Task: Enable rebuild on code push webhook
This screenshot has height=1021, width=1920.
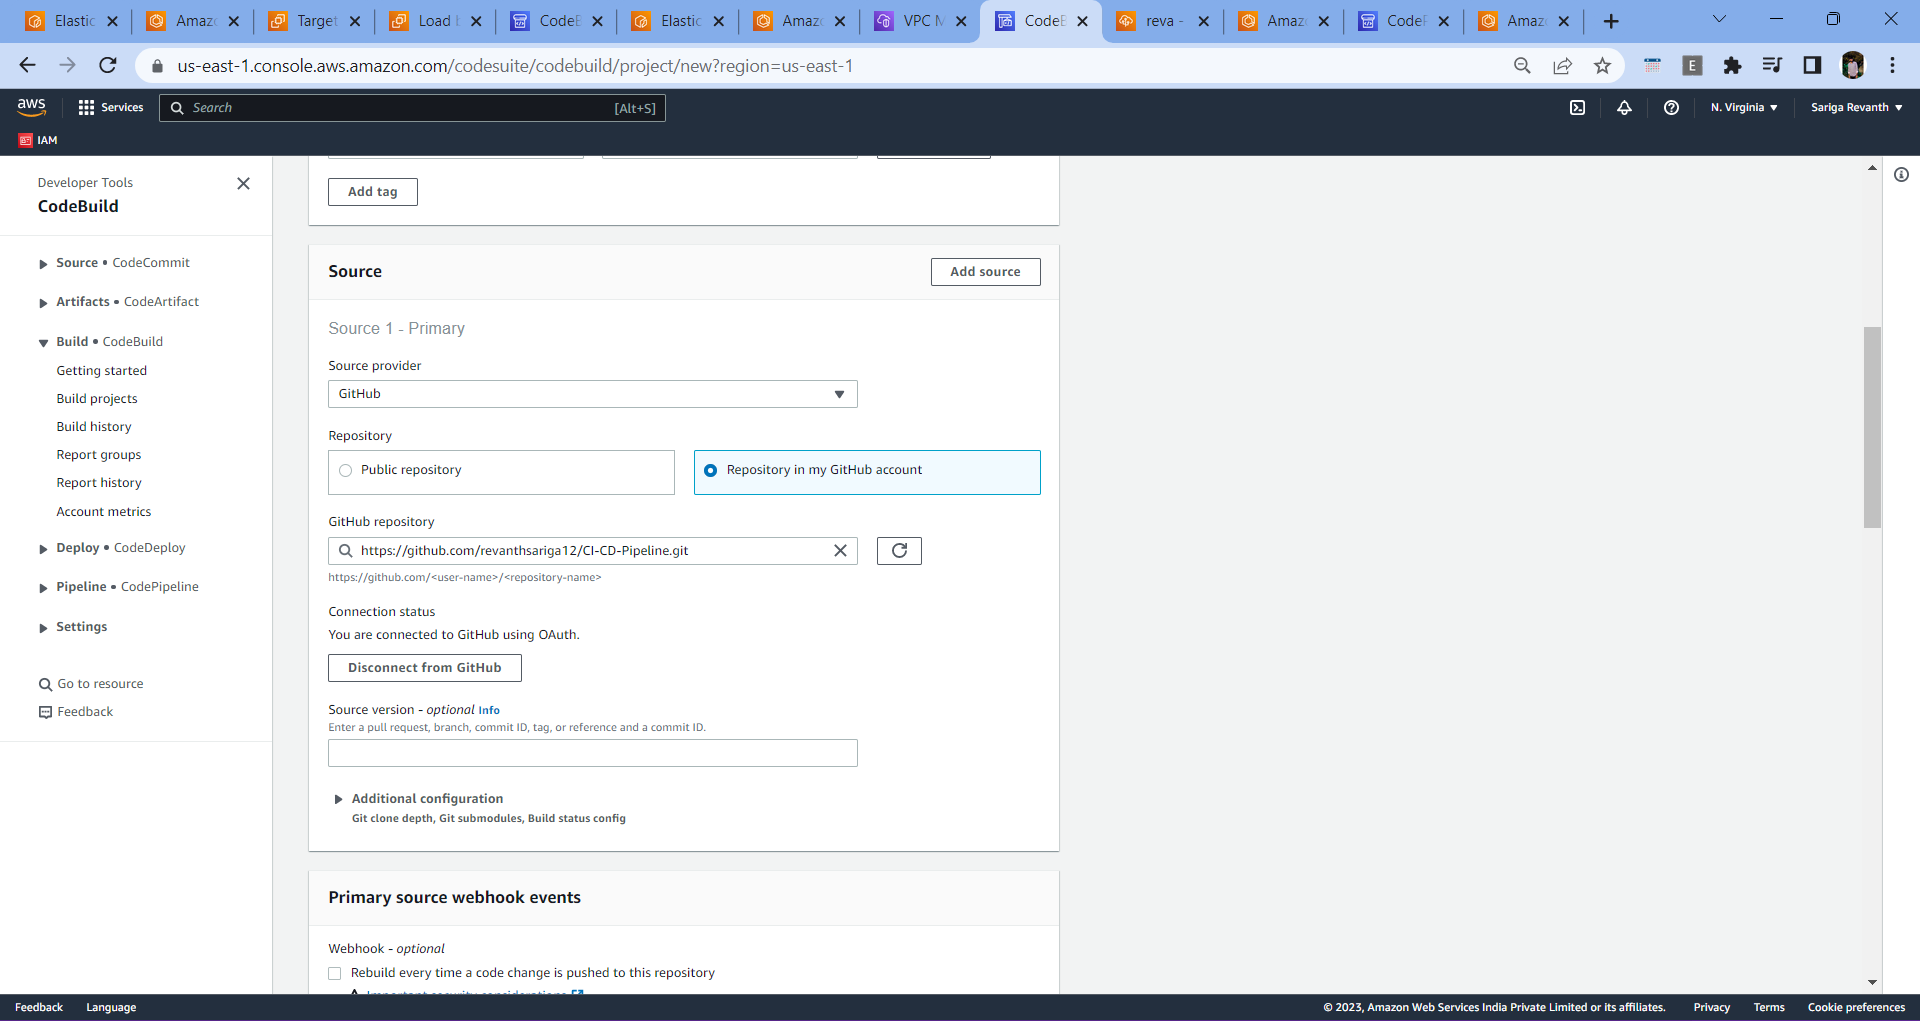Action: tap(335, 973)
